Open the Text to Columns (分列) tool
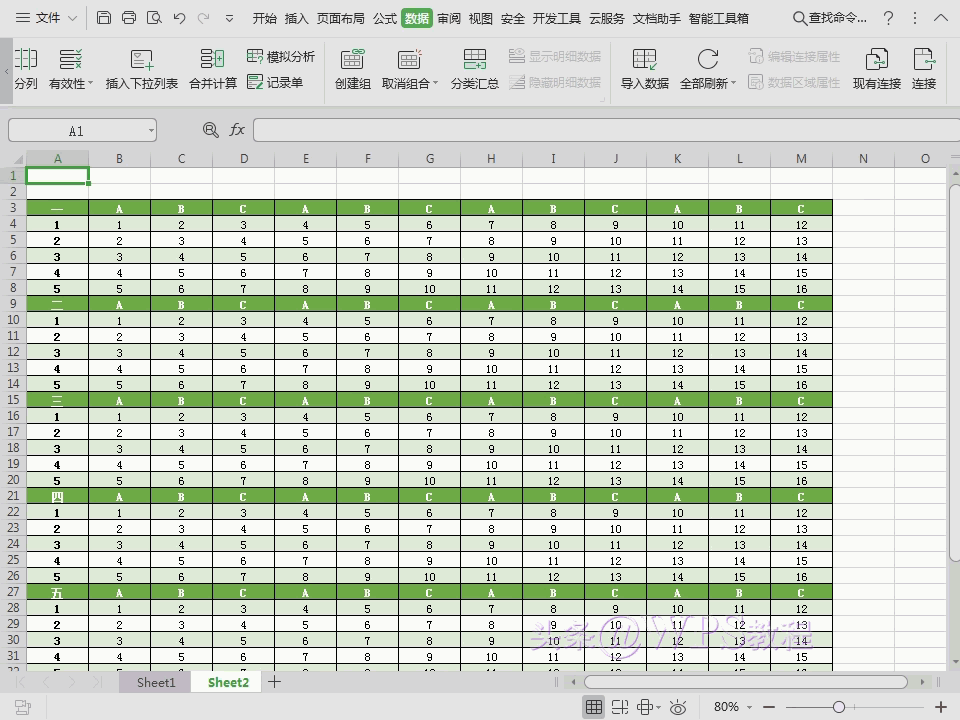The image size is (960, 720). tap(26, 69)
